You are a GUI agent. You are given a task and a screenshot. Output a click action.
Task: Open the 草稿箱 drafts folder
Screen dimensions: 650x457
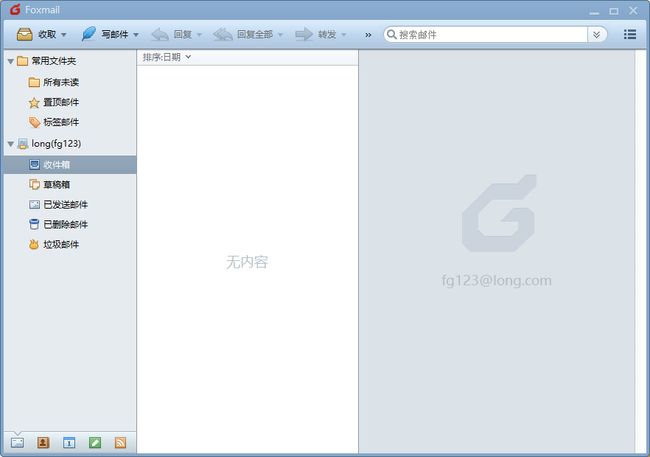coord(70,185)
